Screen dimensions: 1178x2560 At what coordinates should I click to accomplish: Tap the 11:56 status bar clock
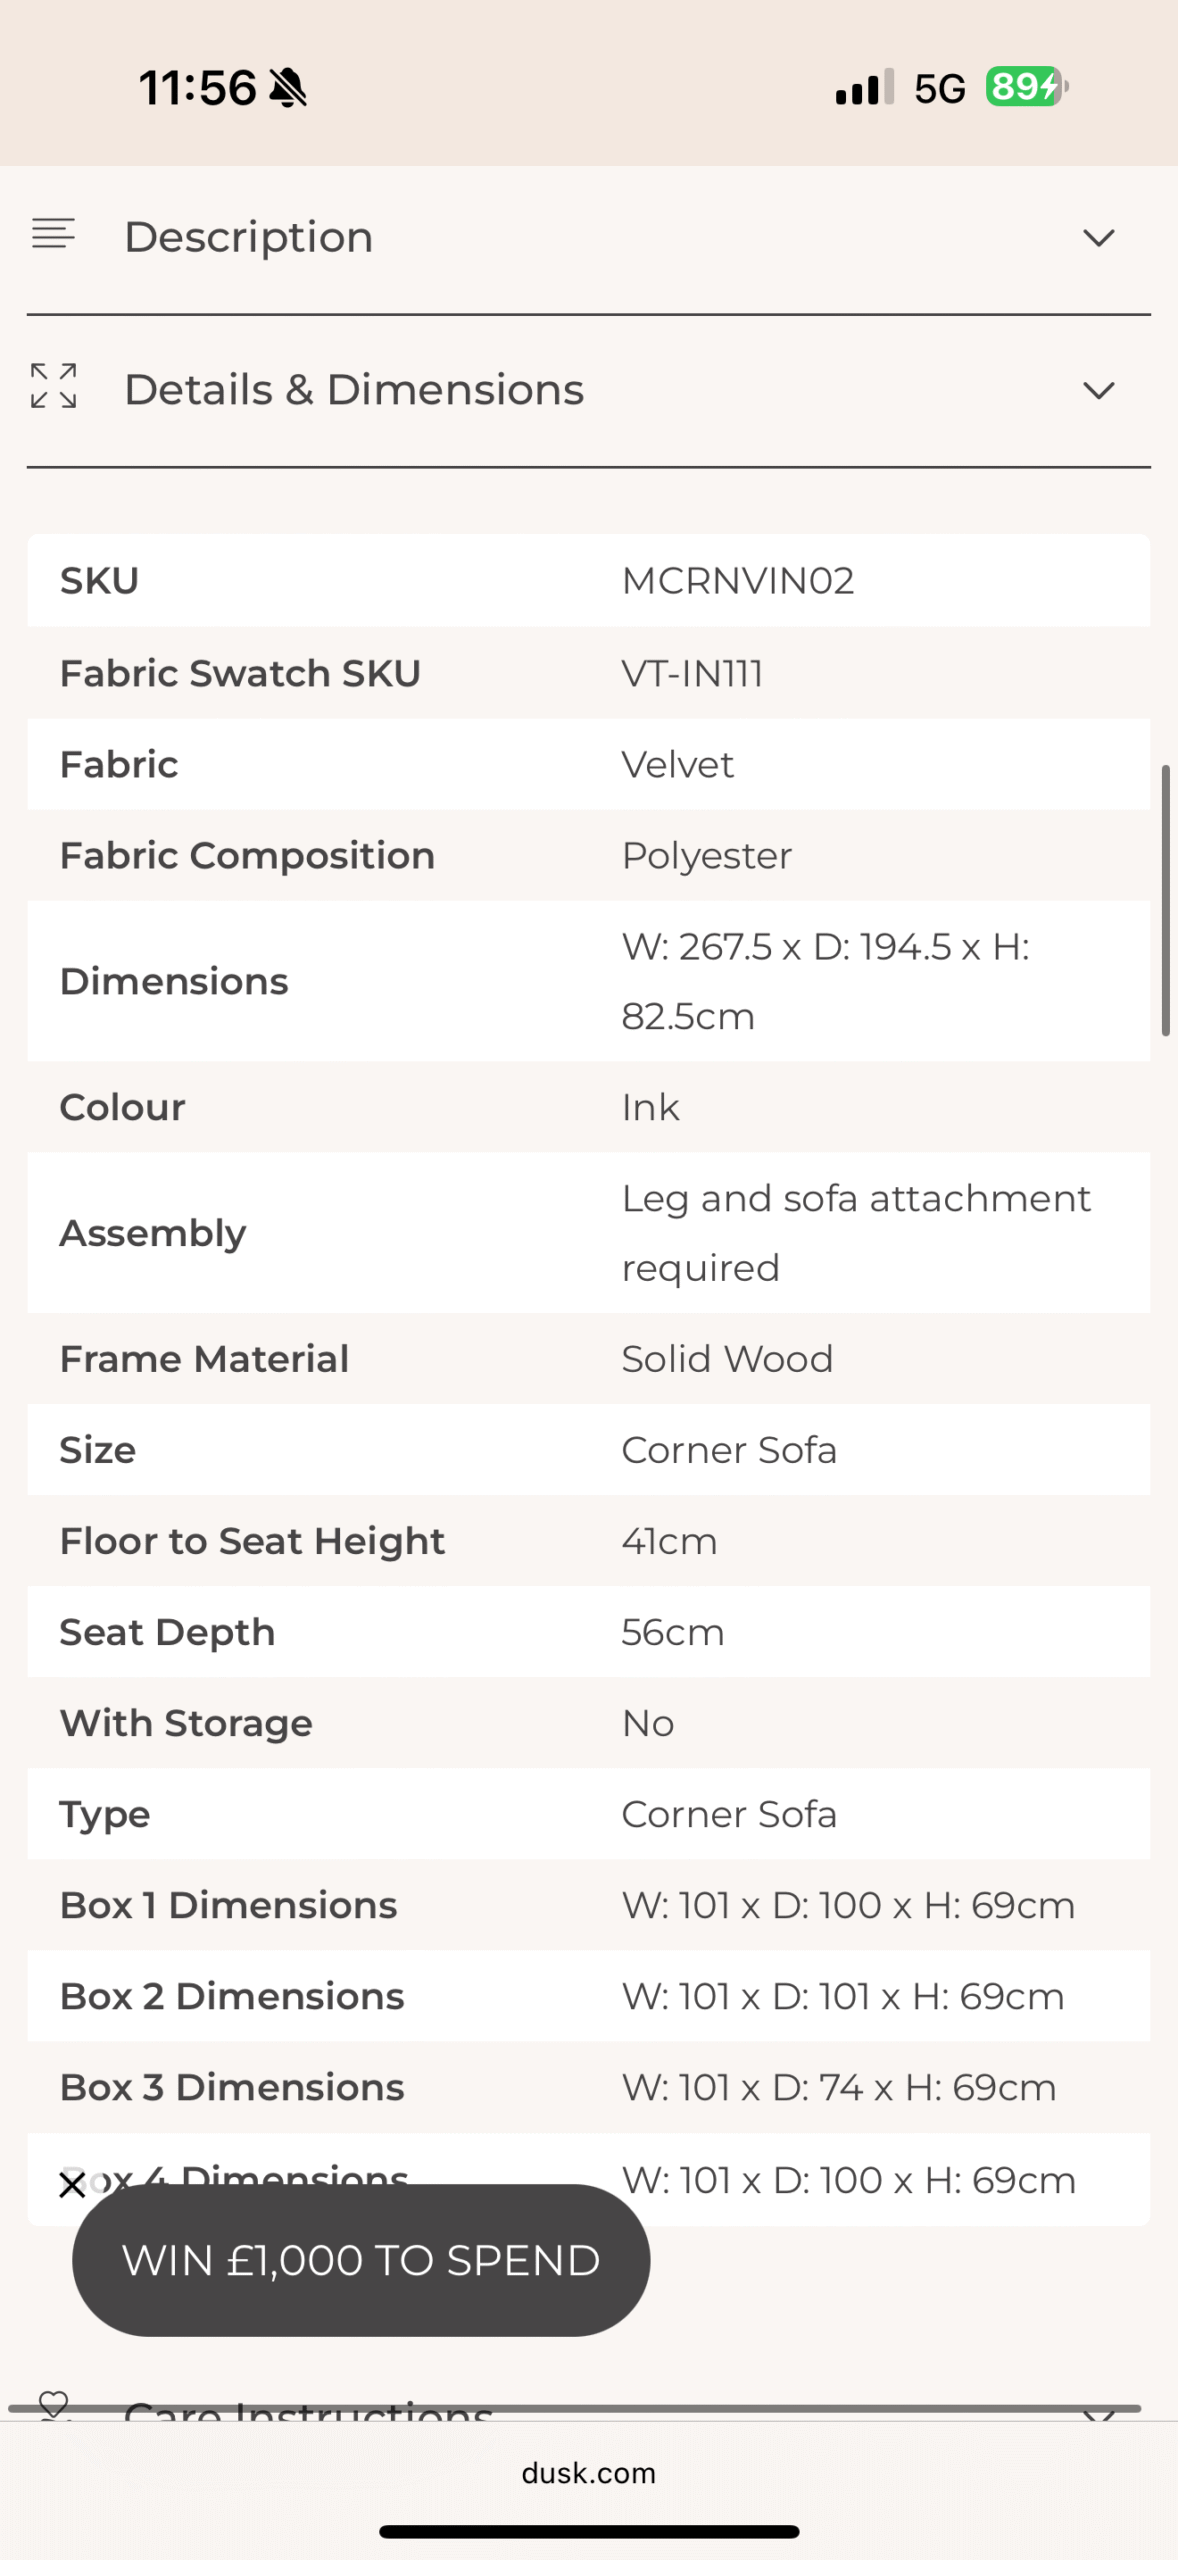coord(197,88)
